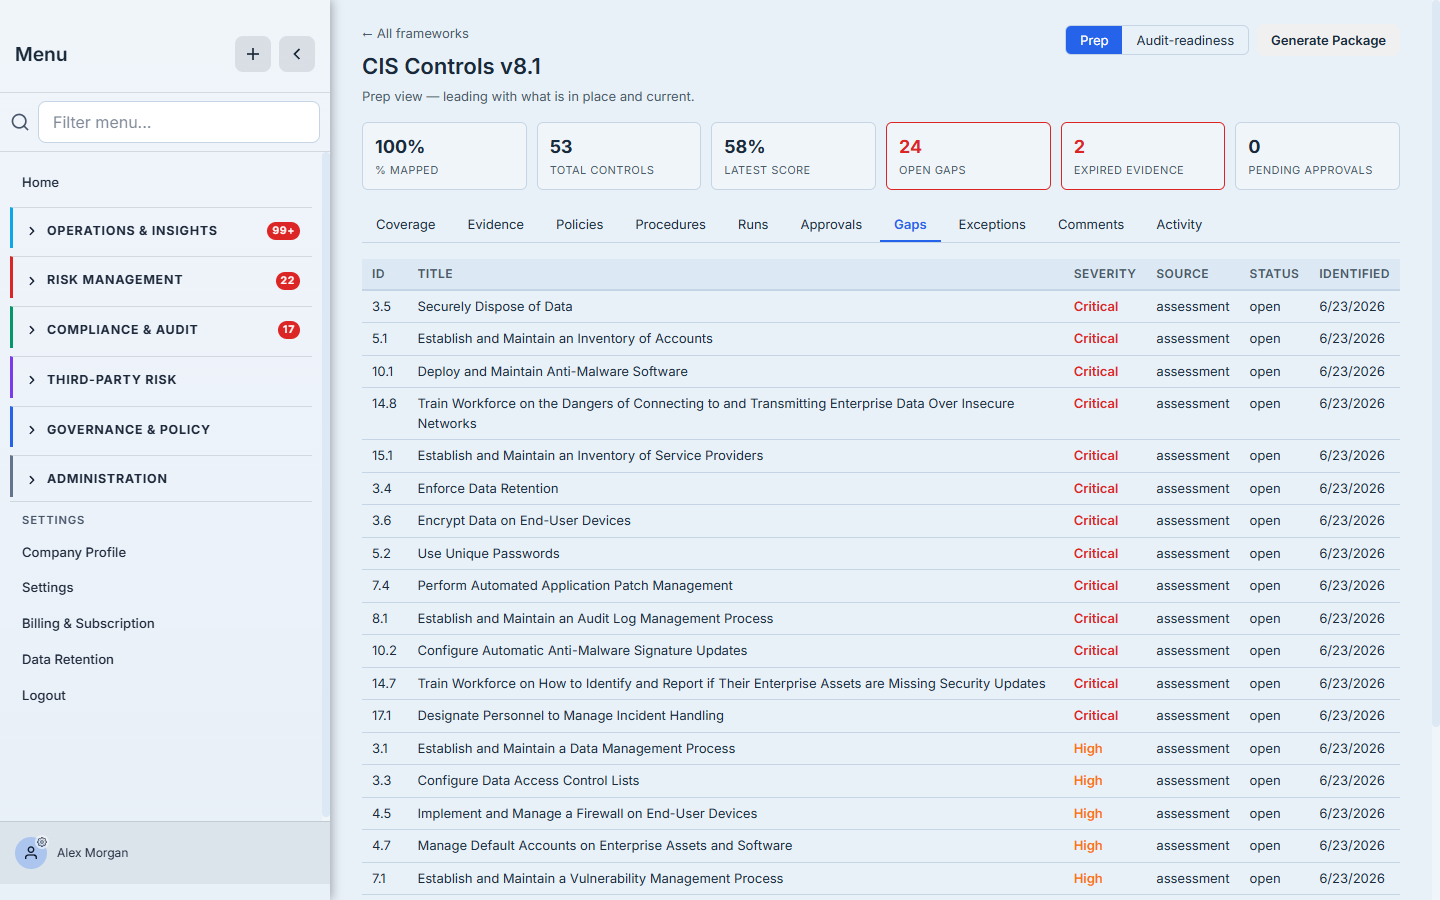The height and width of the screenshot is (900, 1440).
Task: Open the Policies tab
Action: pos(580,225)
